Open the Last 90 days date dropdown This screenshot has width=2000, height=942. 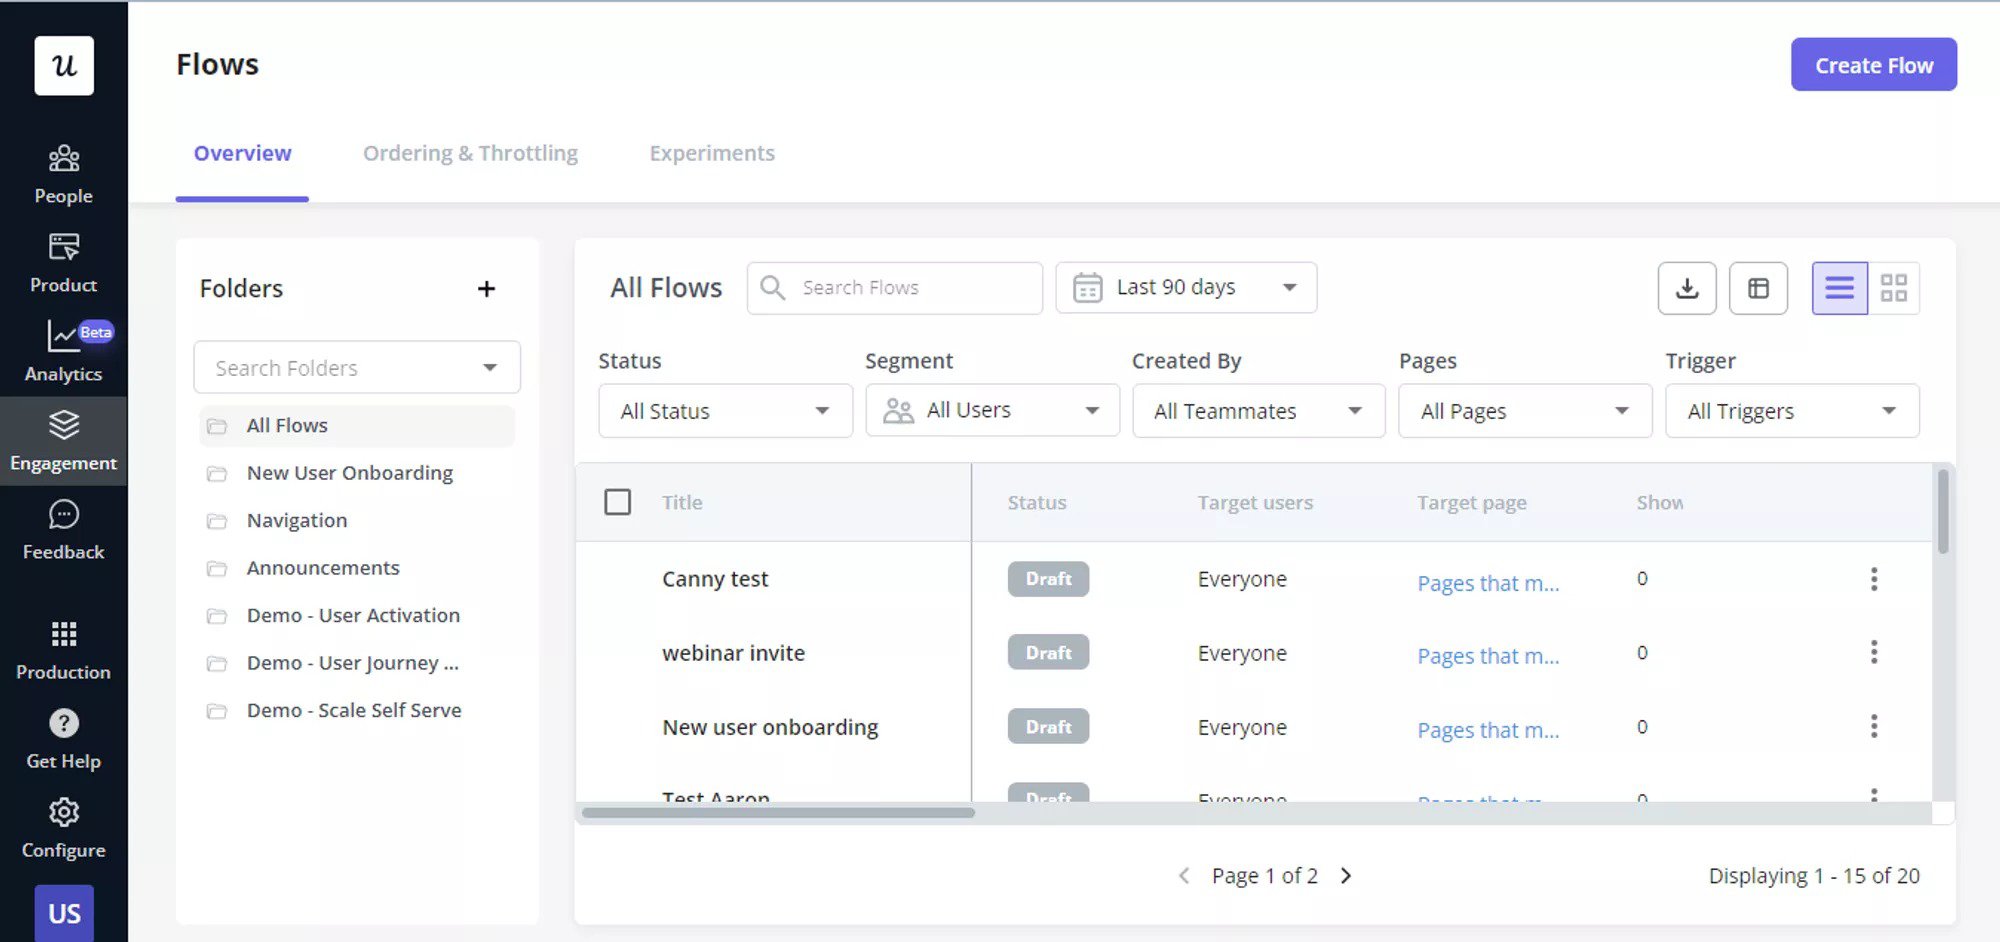[1185, 288]
